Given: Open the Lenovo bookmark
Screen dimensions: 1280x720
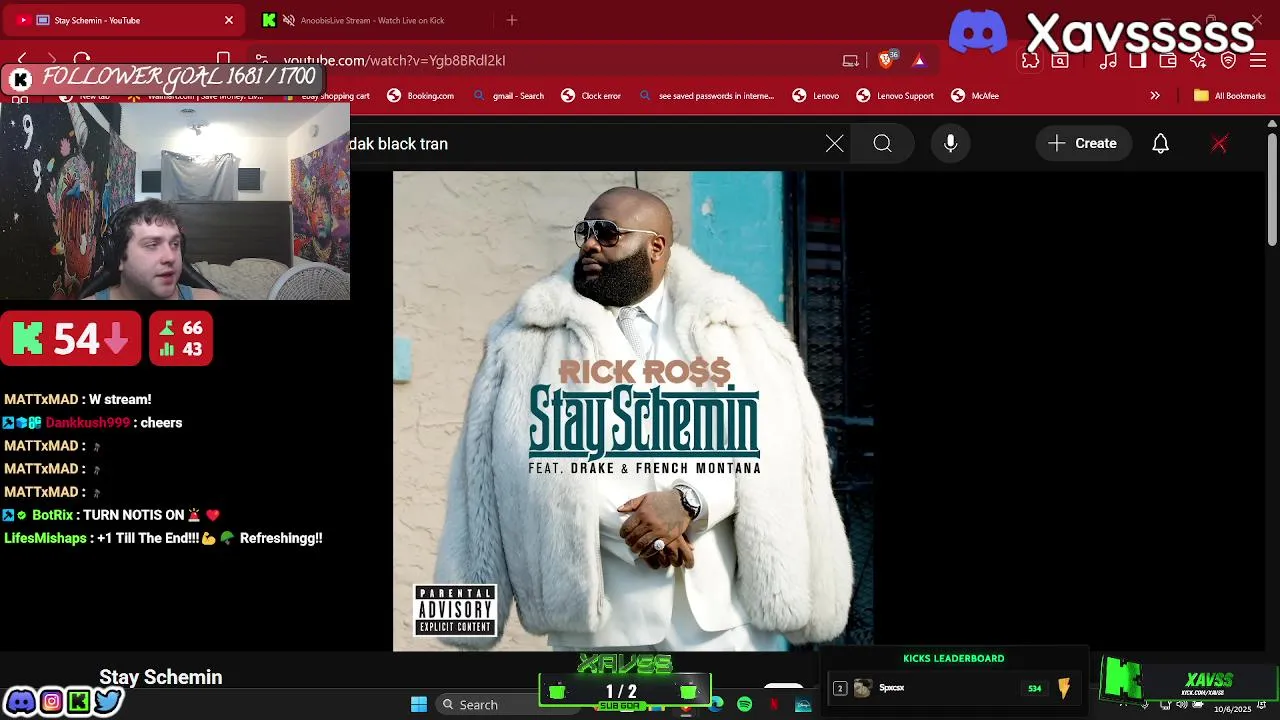Looking at the screenshot, I should pyautogui.click(x=816, y=96).
